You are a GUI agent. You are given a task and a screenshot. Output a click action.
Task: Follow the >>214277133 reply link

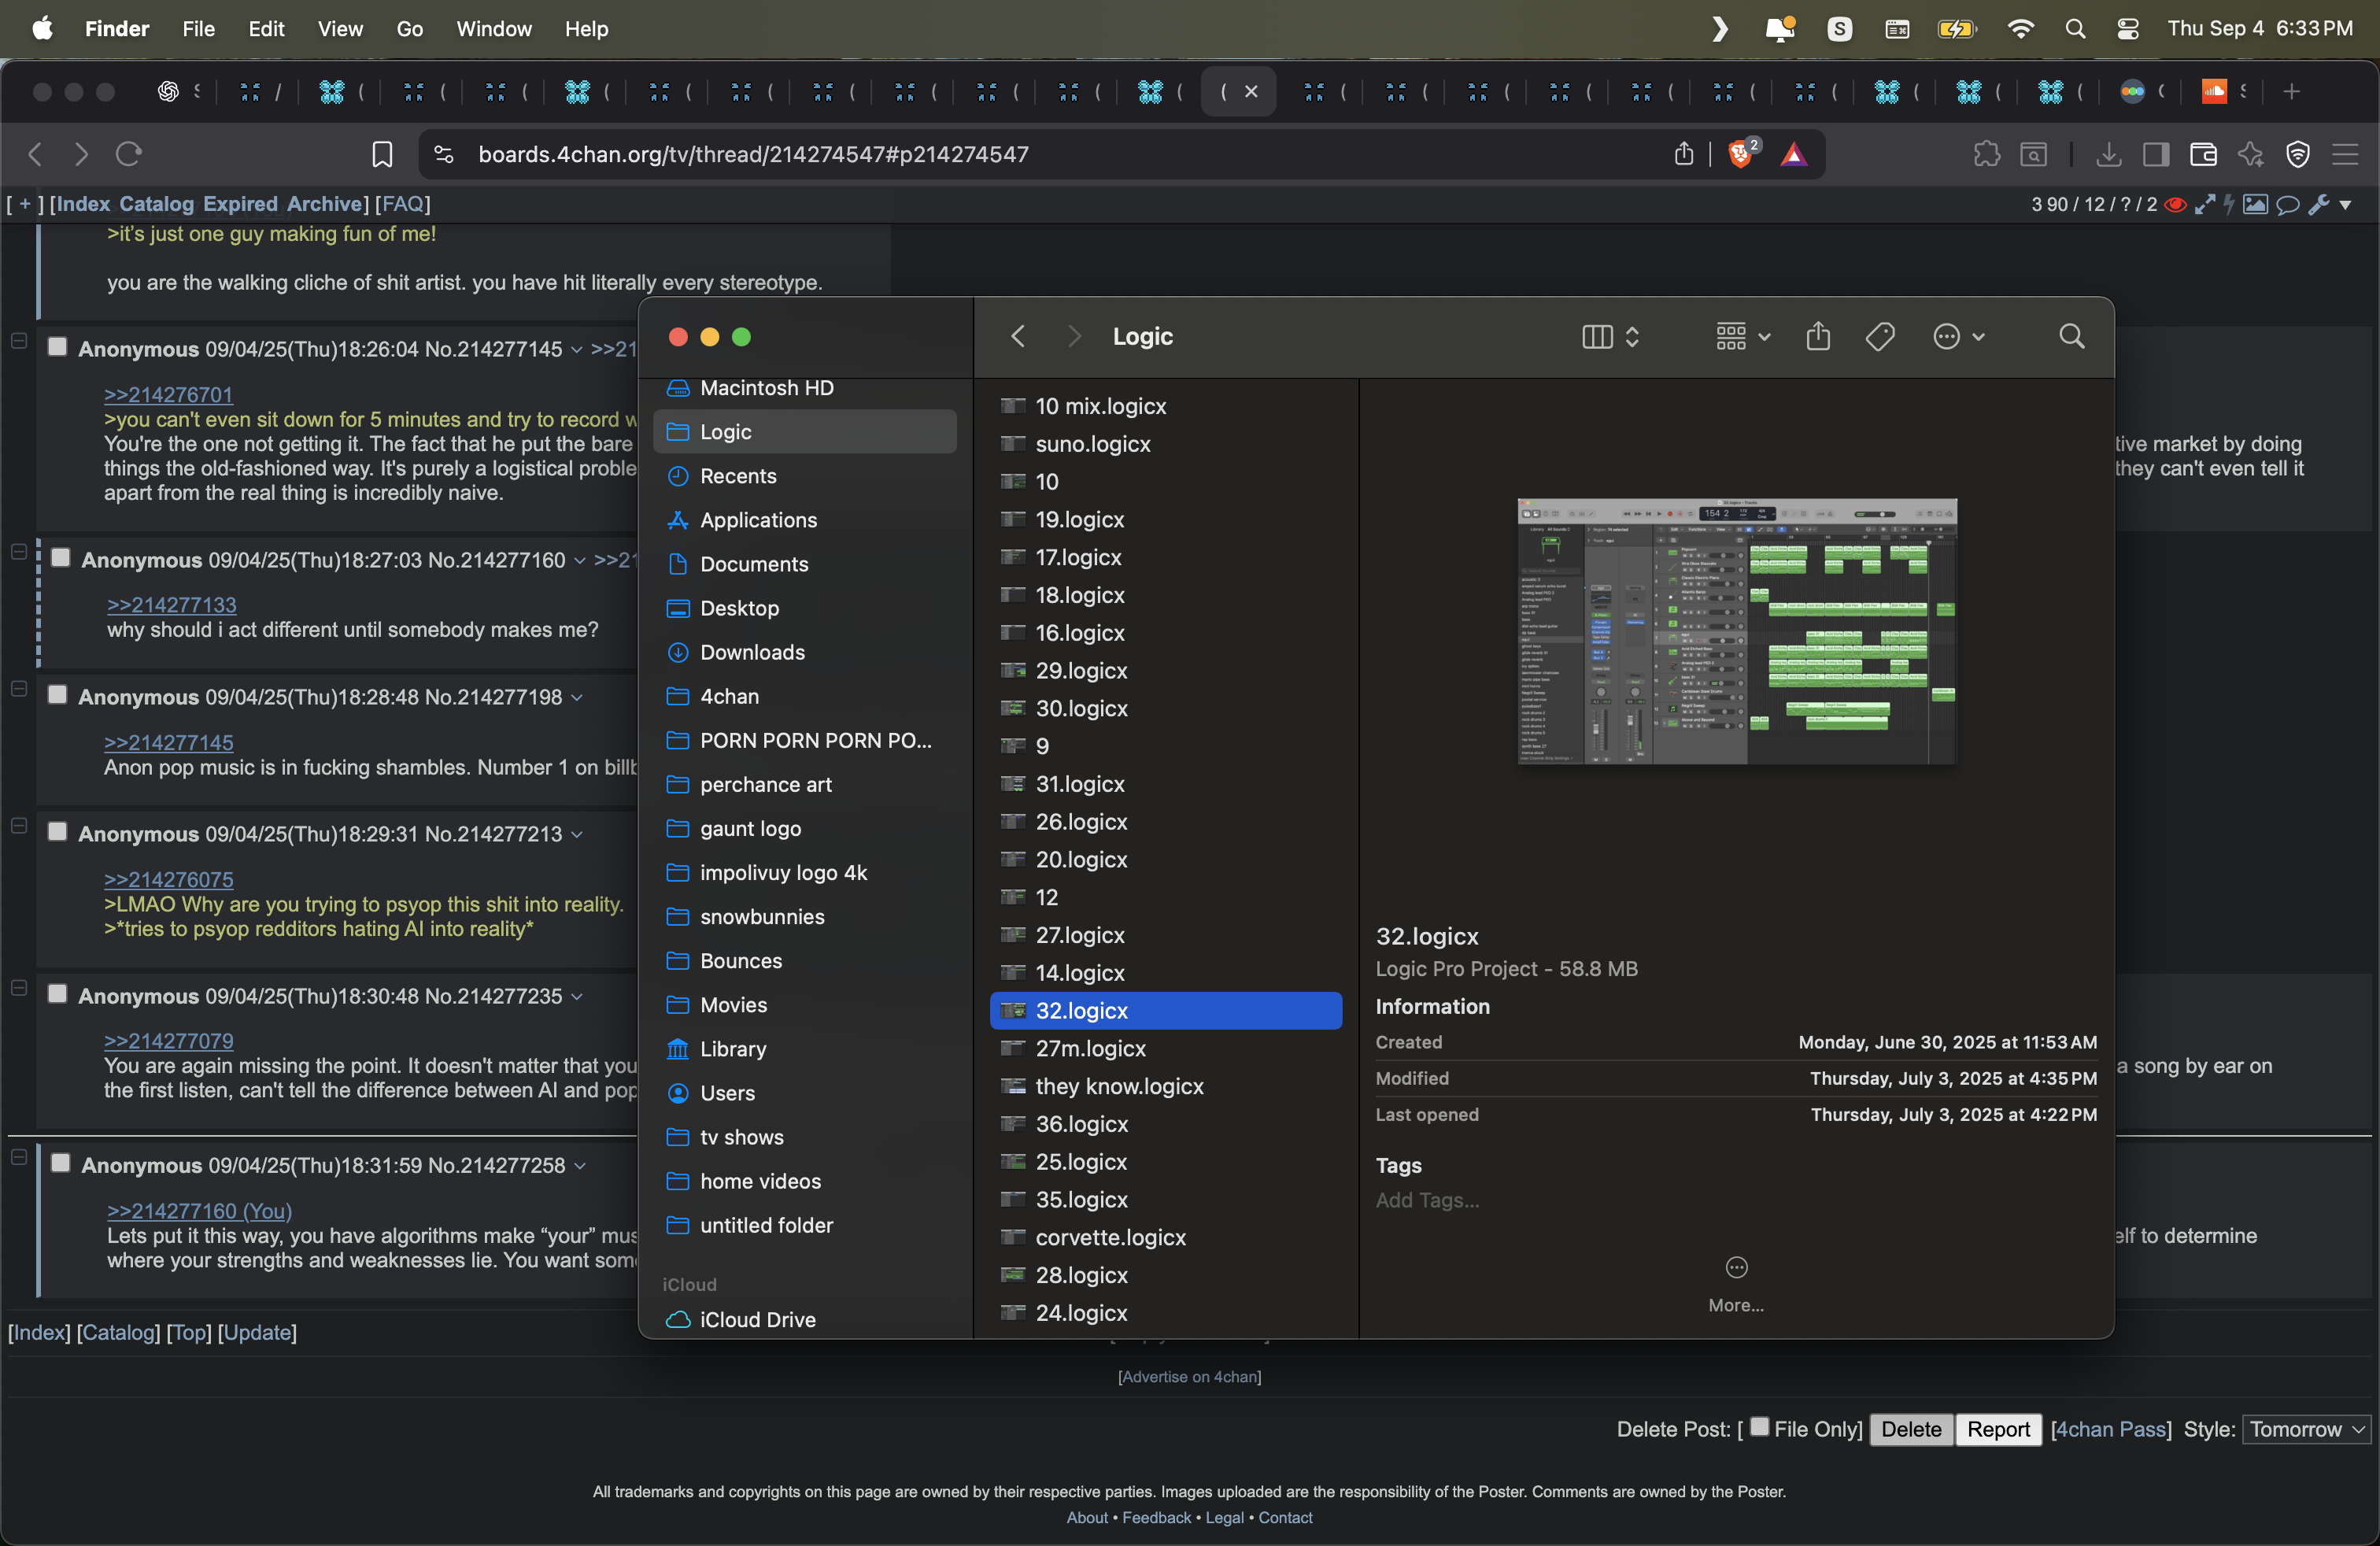(x=172, y=605)
